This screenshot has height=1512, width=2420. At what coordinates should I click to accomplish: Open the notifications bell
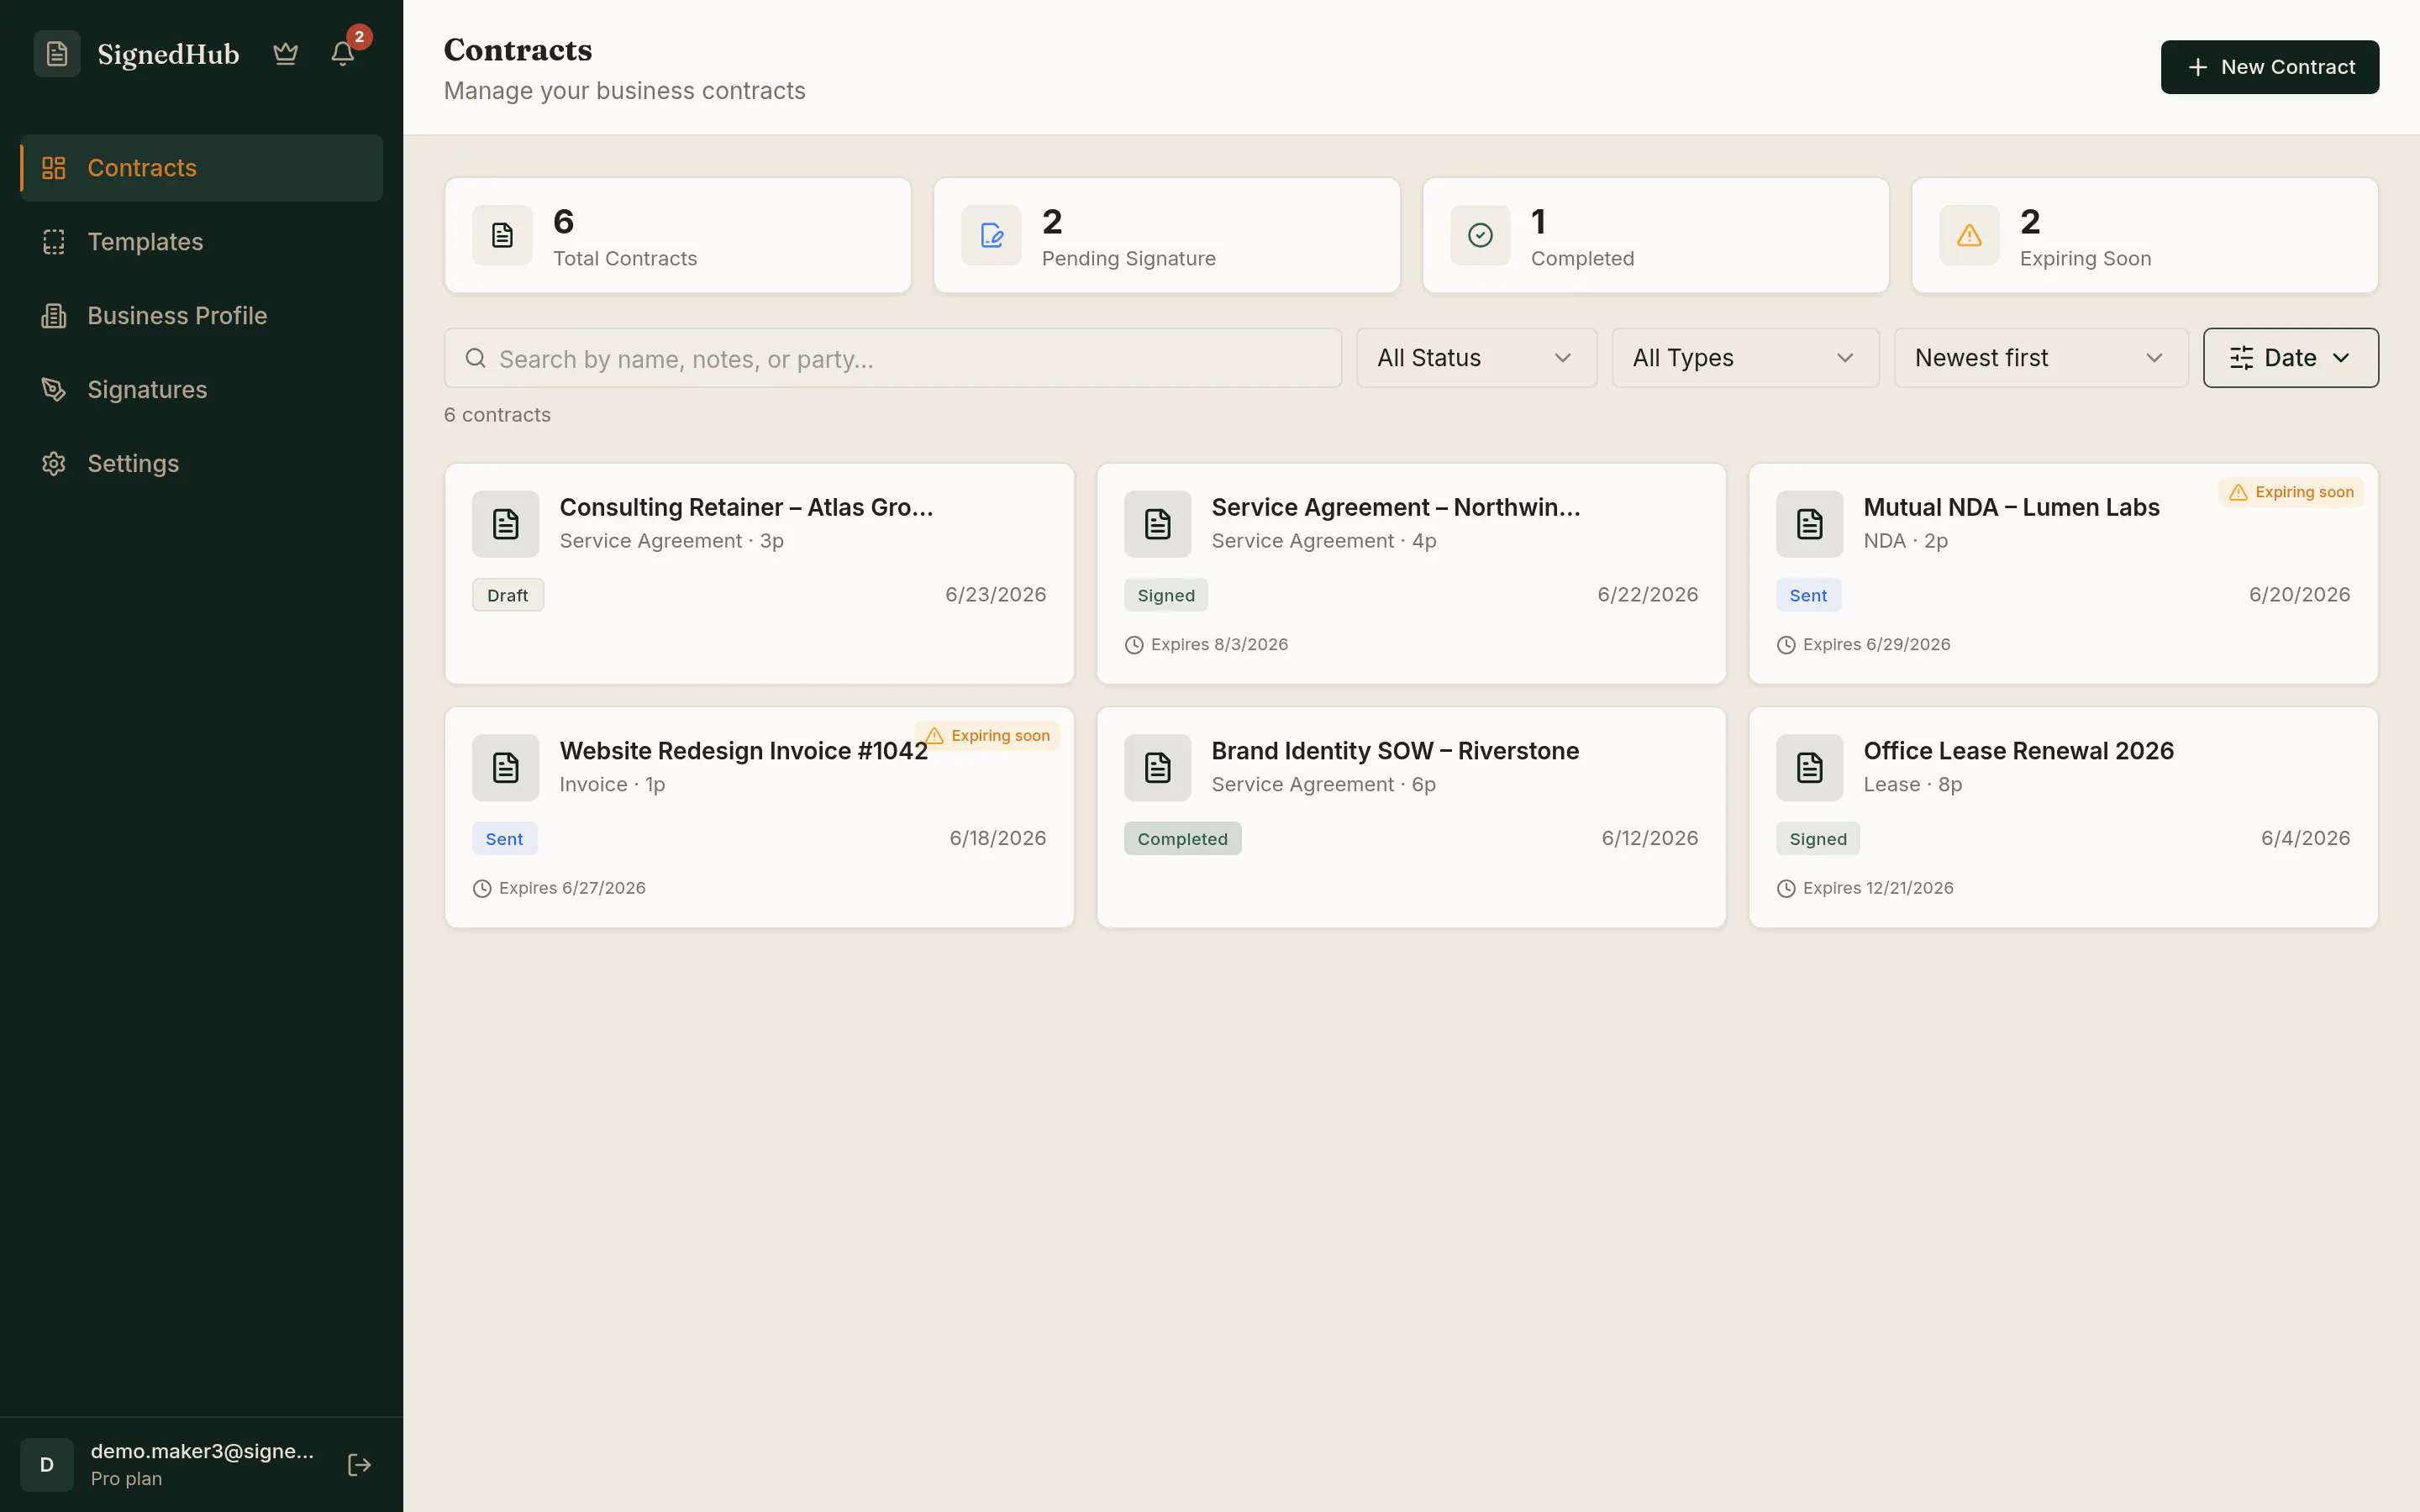[343, 54]
